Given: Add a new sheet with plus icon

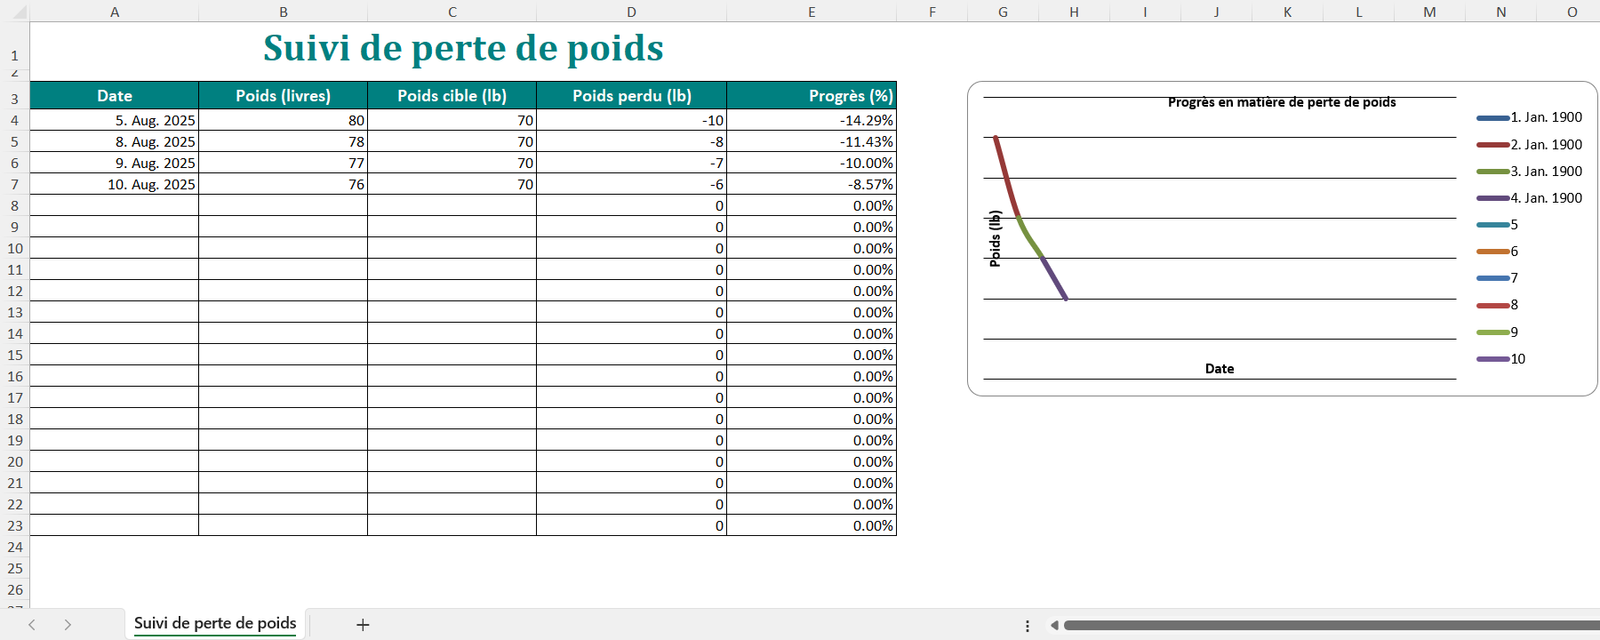Looking at the screenshot, I should (x=363, y=625).
